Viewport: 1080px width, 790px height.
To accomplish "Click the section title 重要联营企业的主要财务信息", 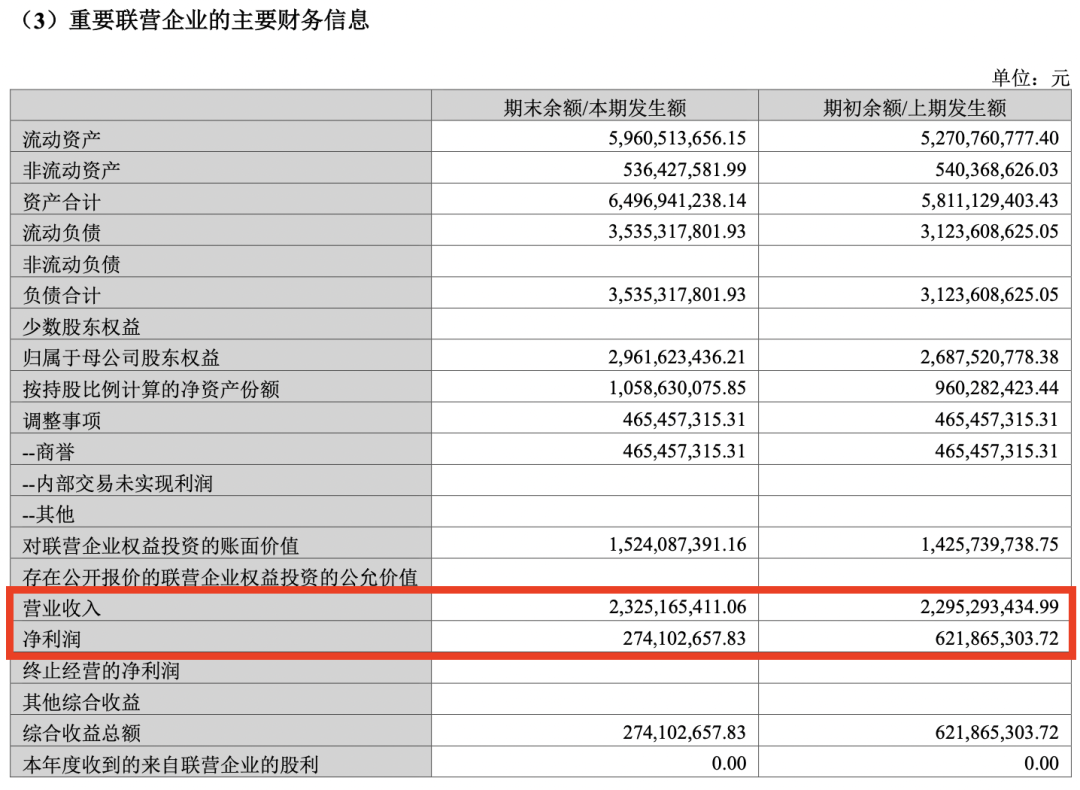I will pos(219,19).
